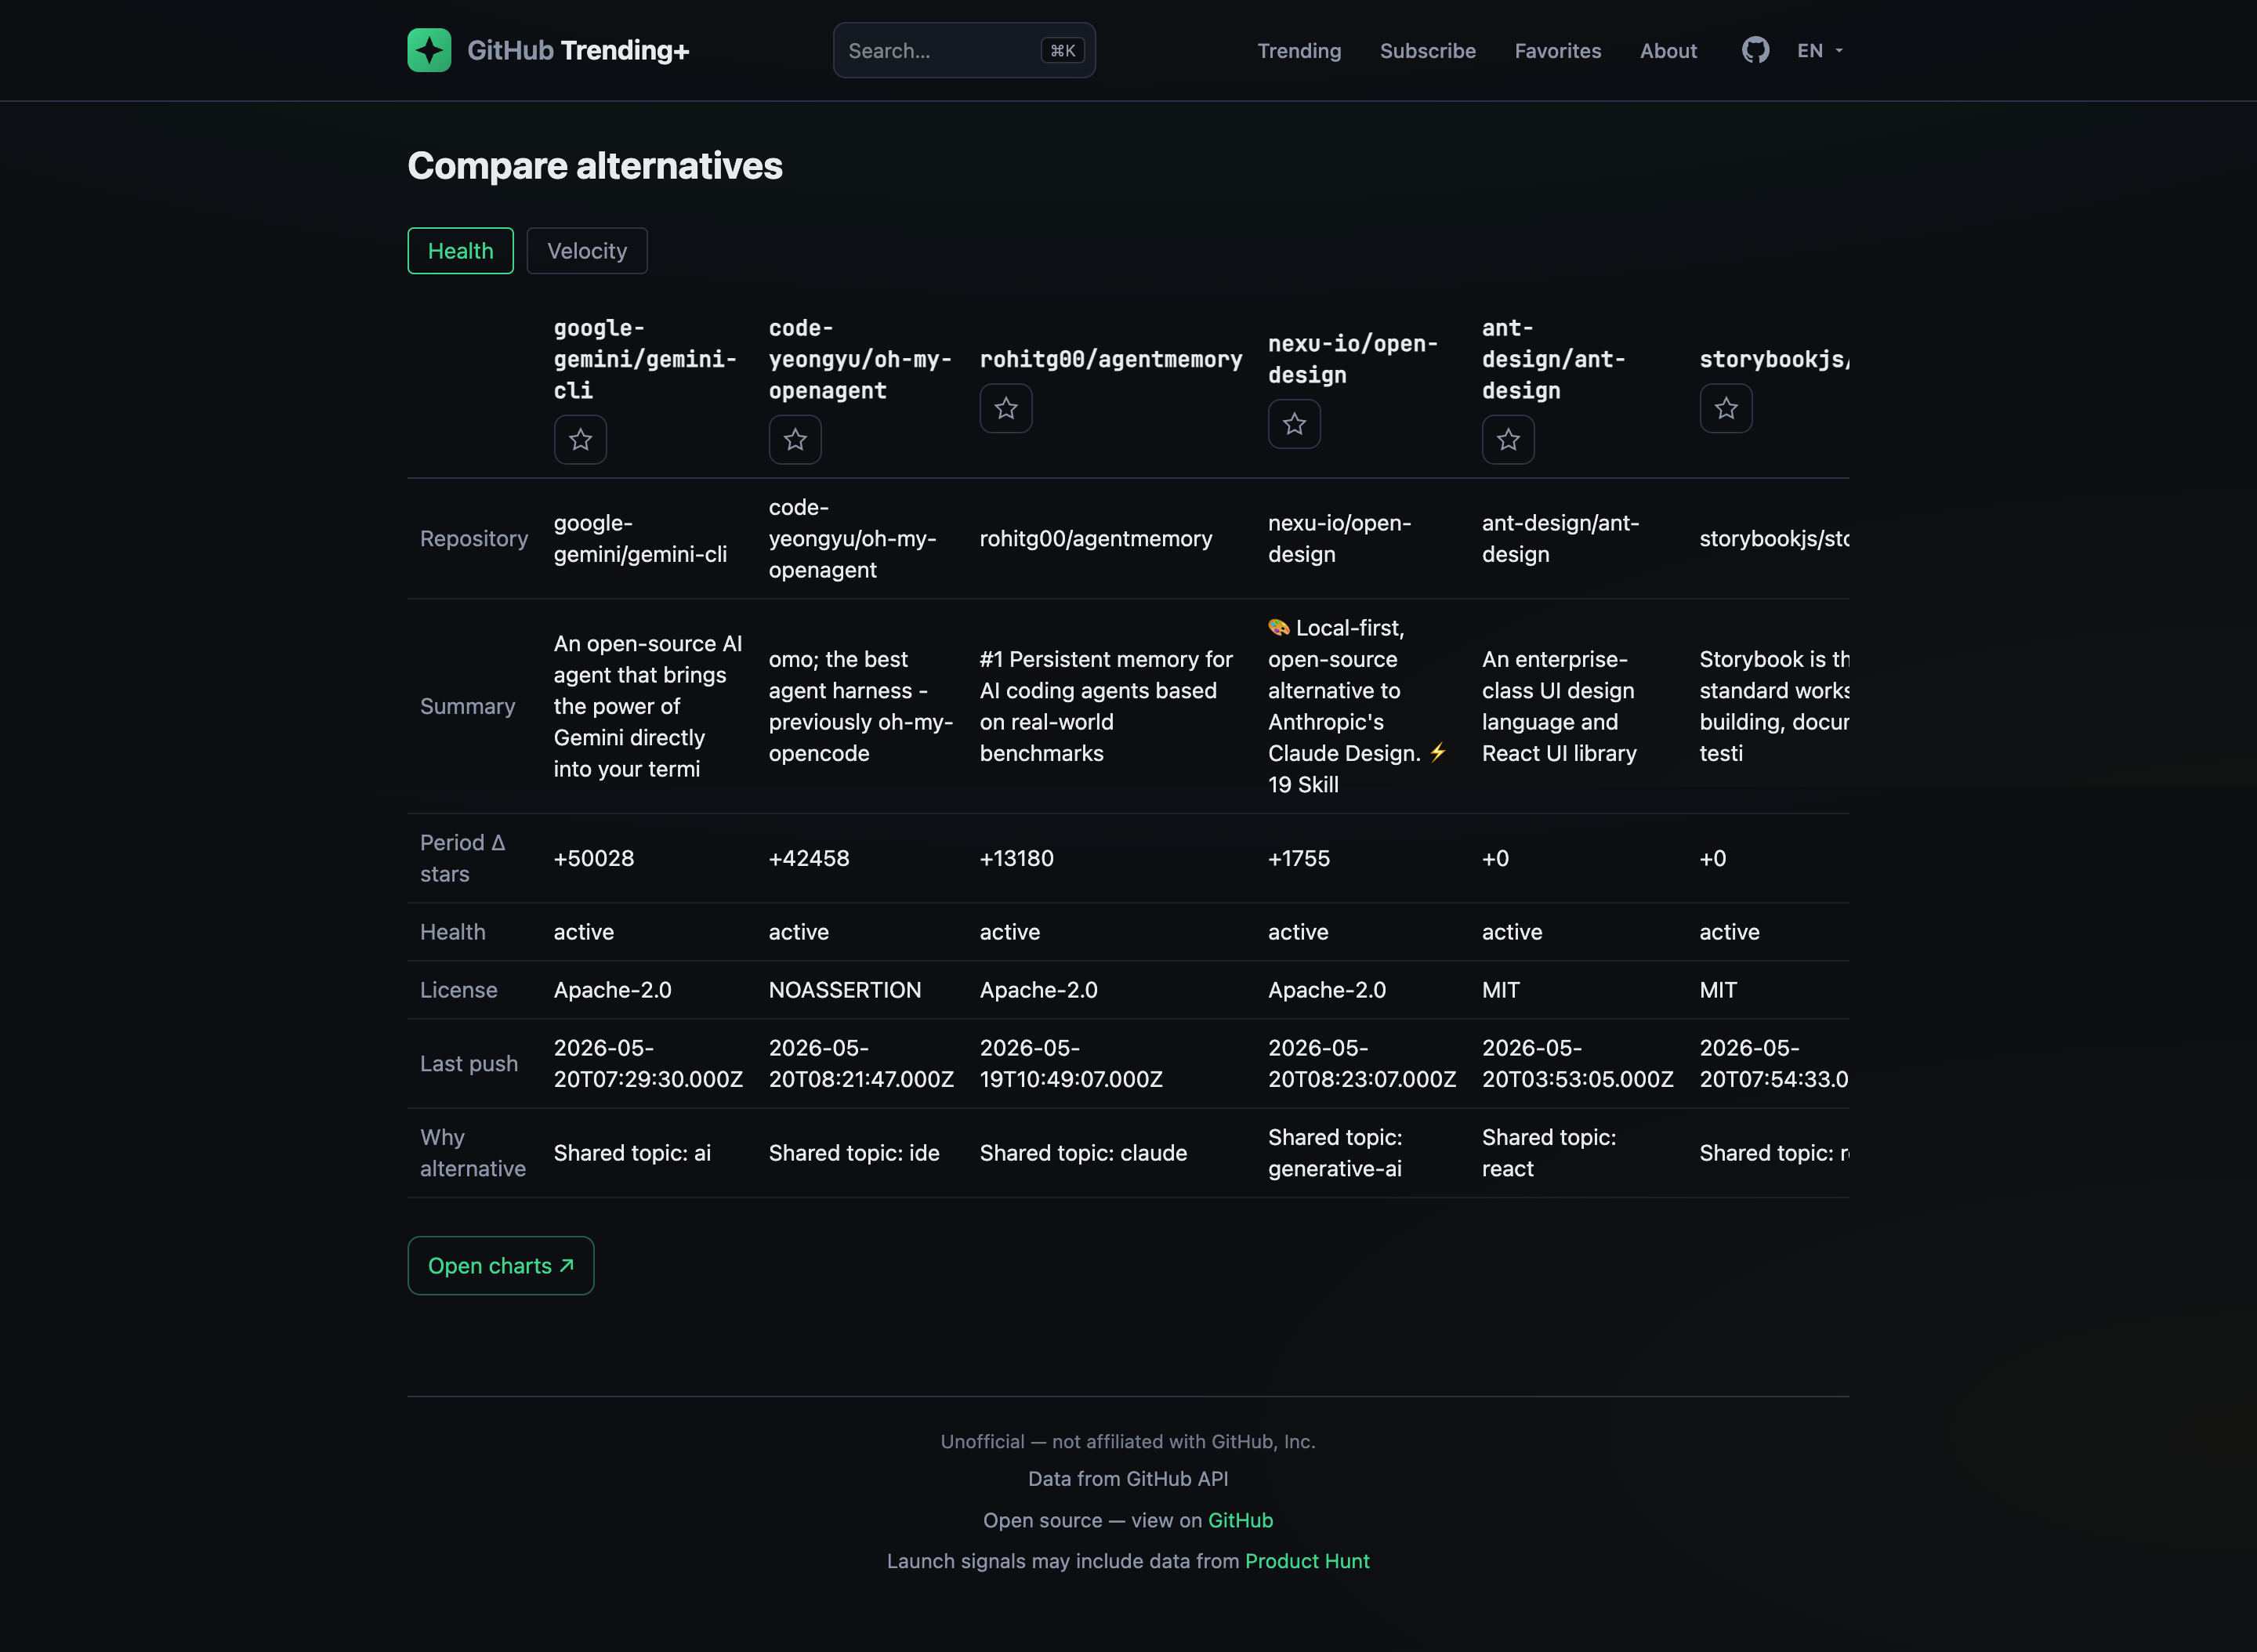Open Favorites in the top navigation
Viewport: 2257px width, 1652px height.
1557,50
